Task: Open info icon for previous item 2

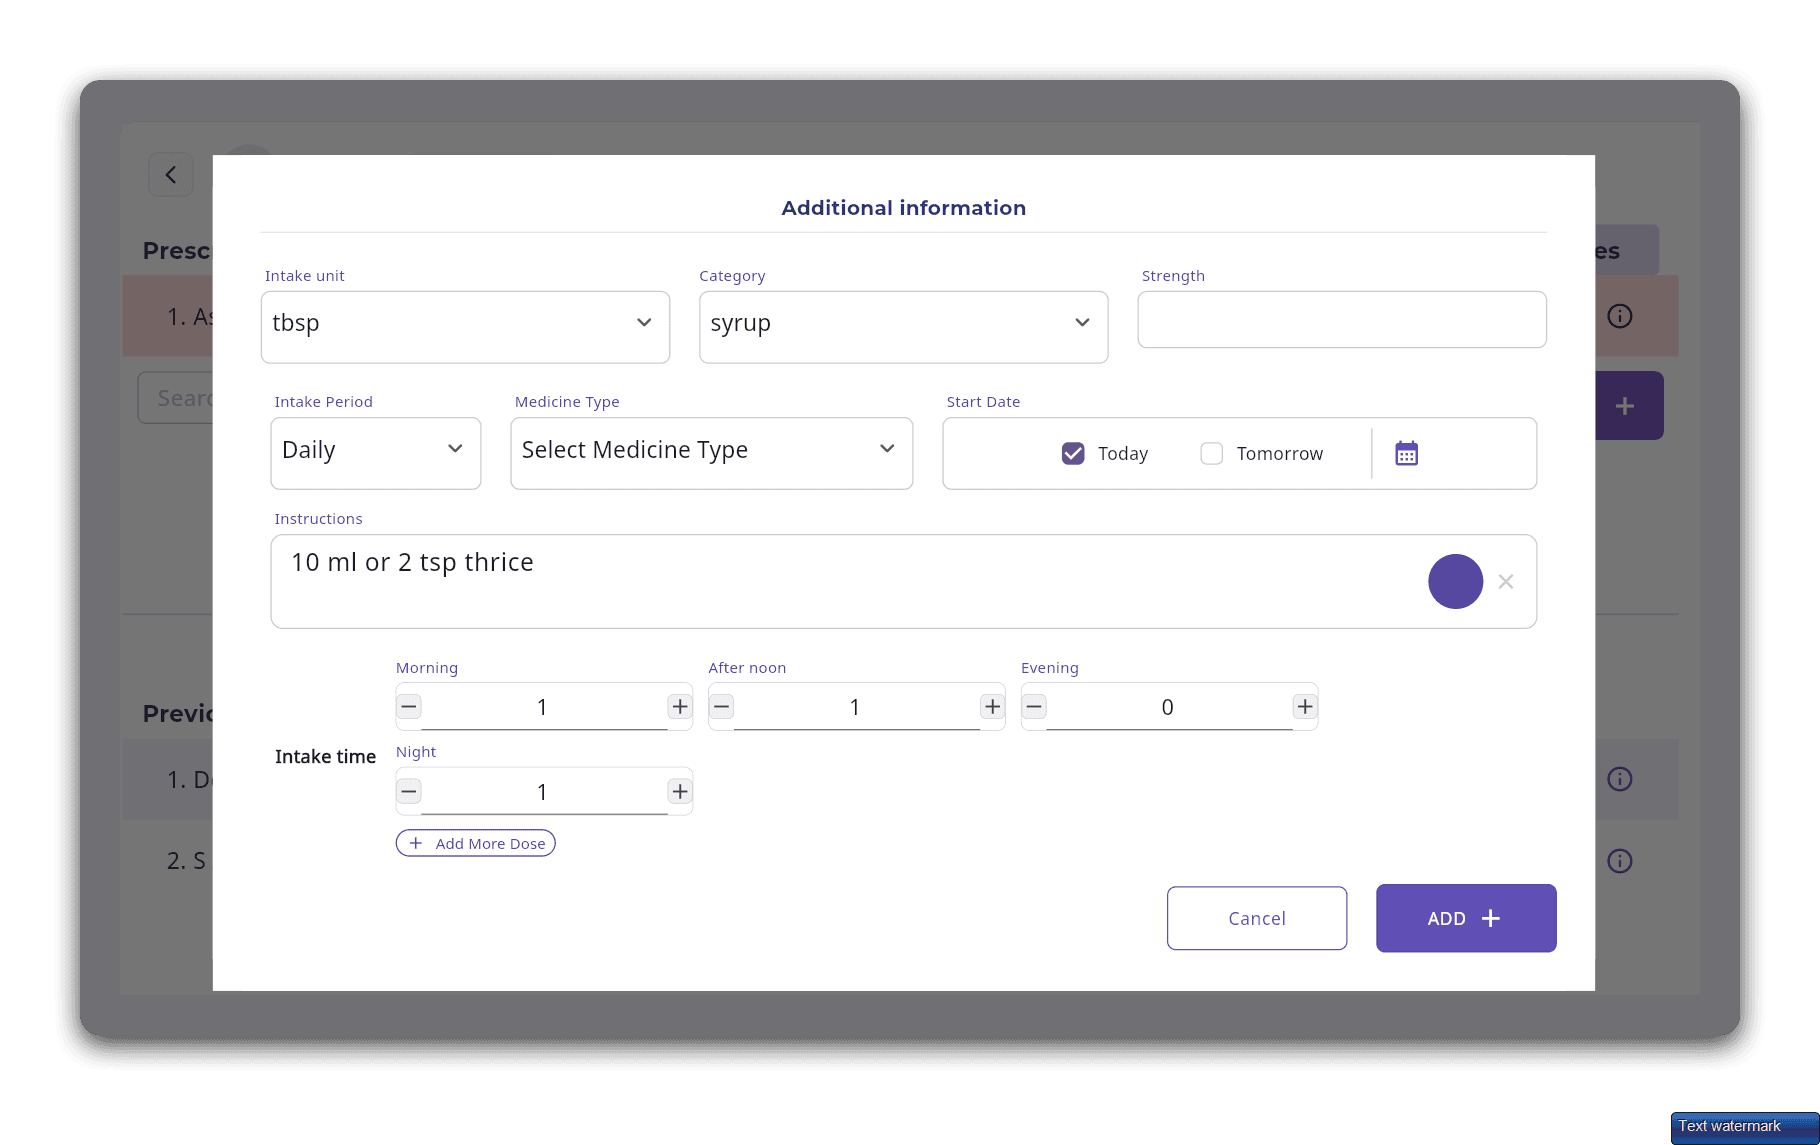Action: tap(1620, 861)
